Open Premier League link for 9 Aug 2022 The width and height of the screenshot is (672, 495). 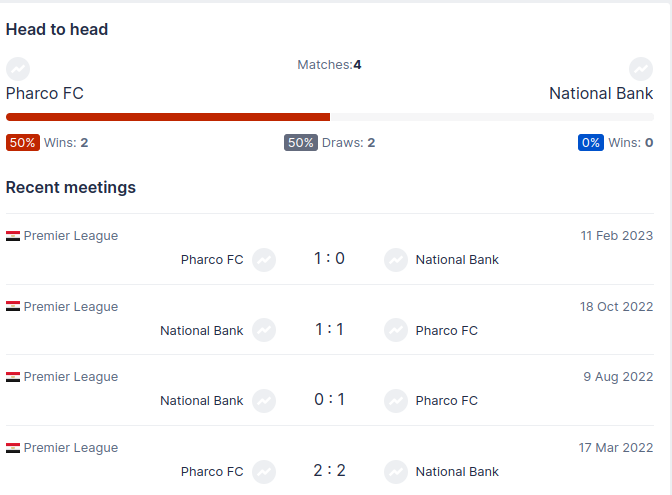(x=70, y=377)
